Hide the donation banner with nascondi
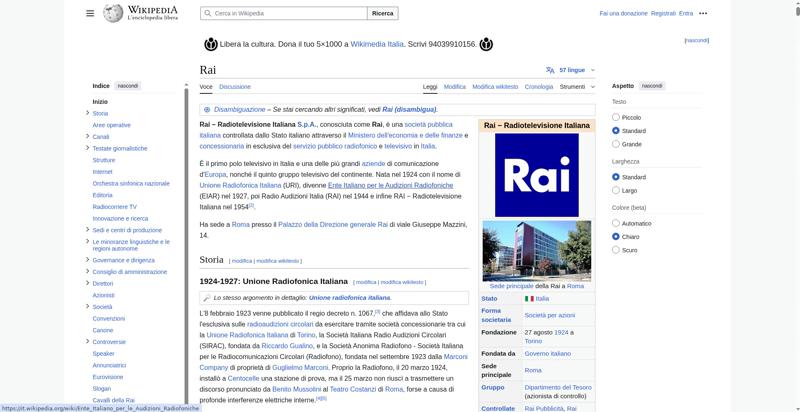 [696, 40]
